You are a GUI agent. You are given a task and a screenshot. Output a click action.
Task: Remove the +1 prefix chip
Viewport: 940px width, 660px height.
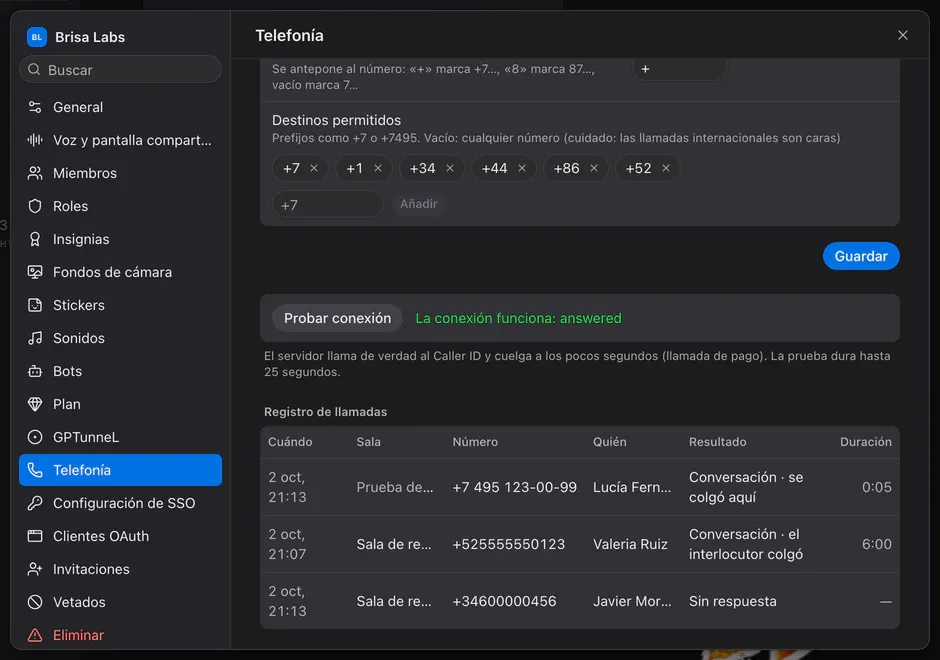(378, 168)
